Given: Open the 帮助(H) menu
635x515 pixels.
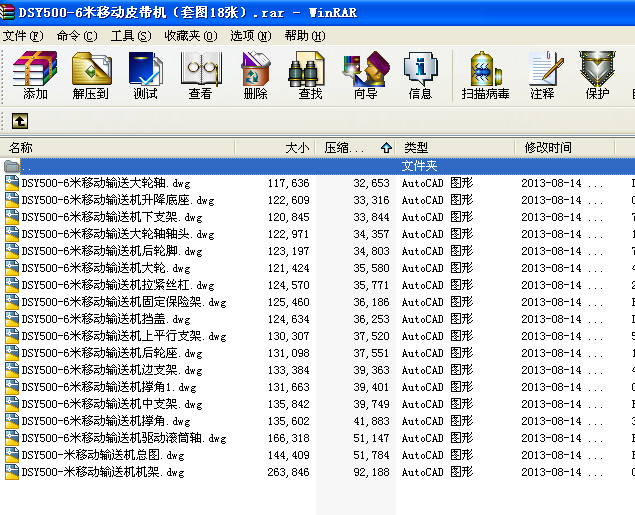Looking at the screenshot, I should 305,36.
